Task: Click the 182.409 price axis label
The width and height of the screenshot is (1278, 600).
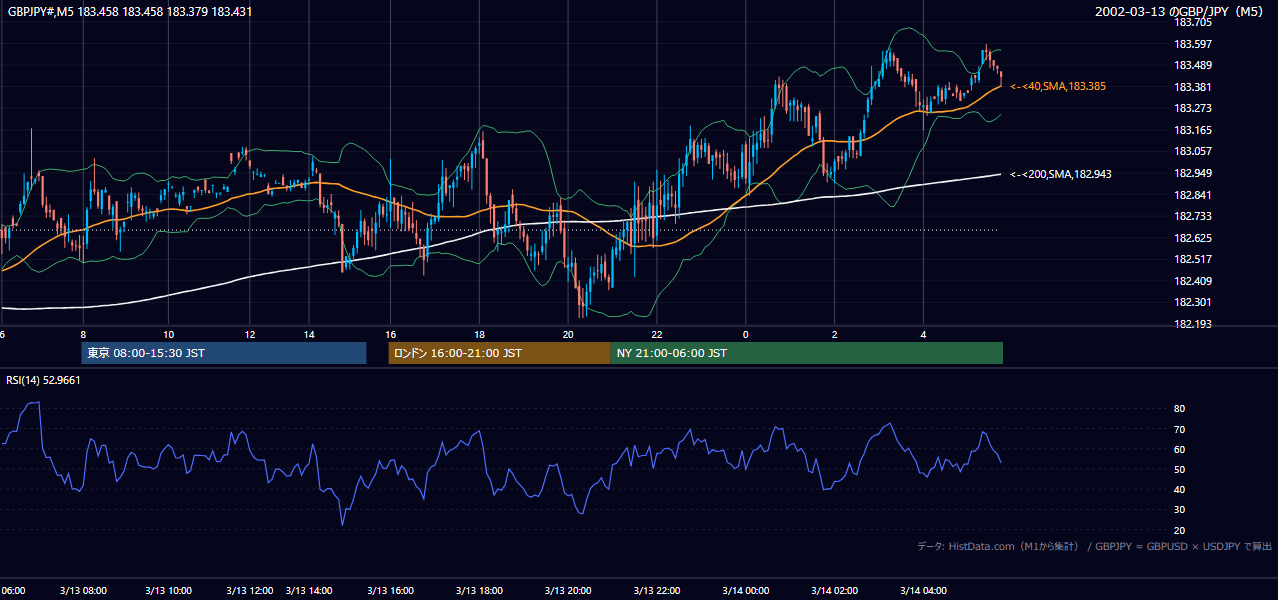Action: (1193, 281)
